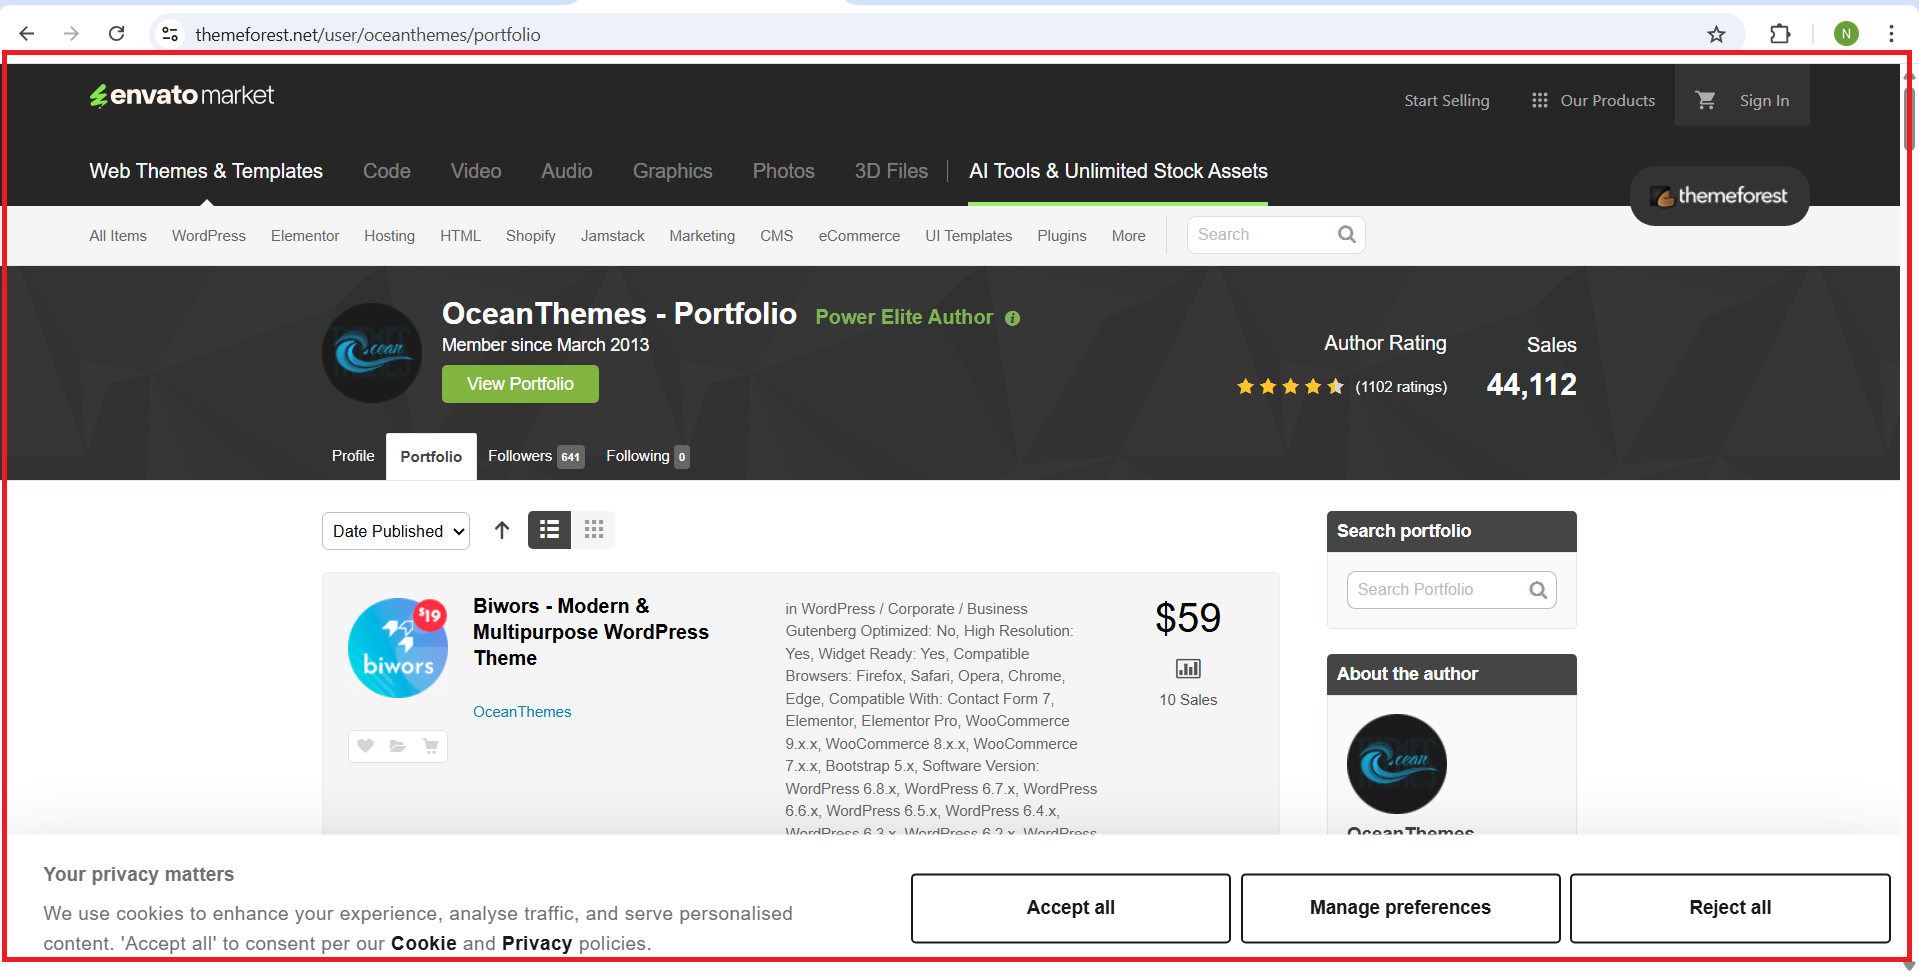
Task: Switch to grid view layout
Action: click(x=594, y=530)
